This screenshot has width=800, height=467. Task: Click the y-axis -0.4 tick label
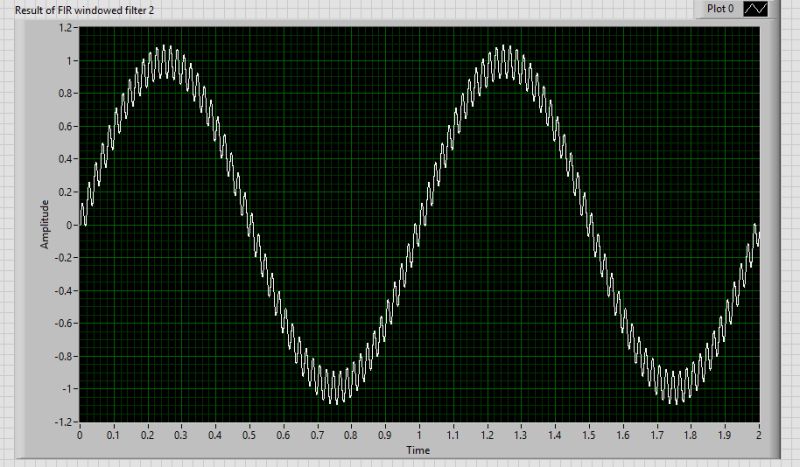pos(63,291)
